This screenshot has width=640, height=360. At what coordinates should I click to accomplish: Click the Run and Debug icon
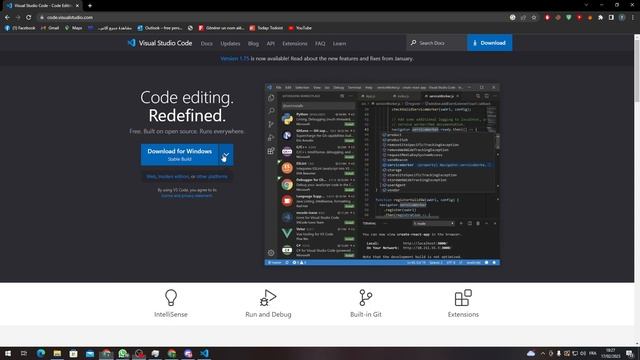[x=268, y=297]
